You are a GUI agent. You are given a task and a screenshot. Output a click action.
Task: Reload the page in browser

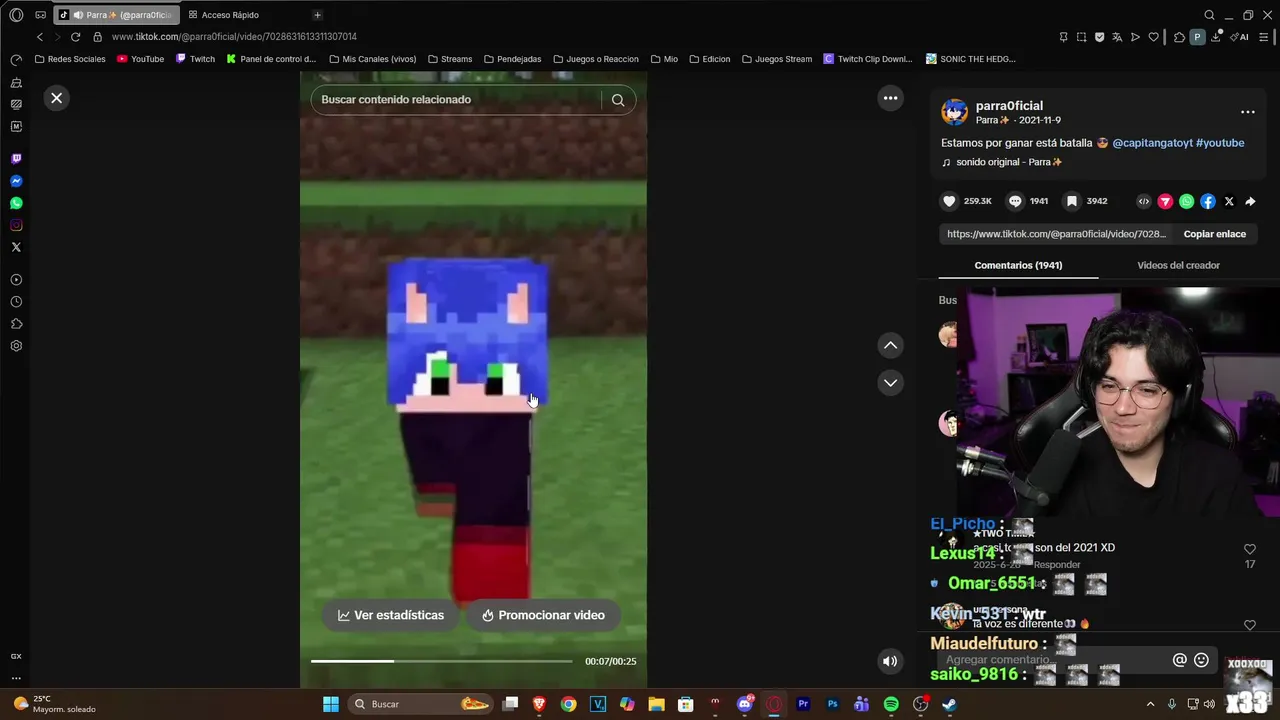(75, 37)
